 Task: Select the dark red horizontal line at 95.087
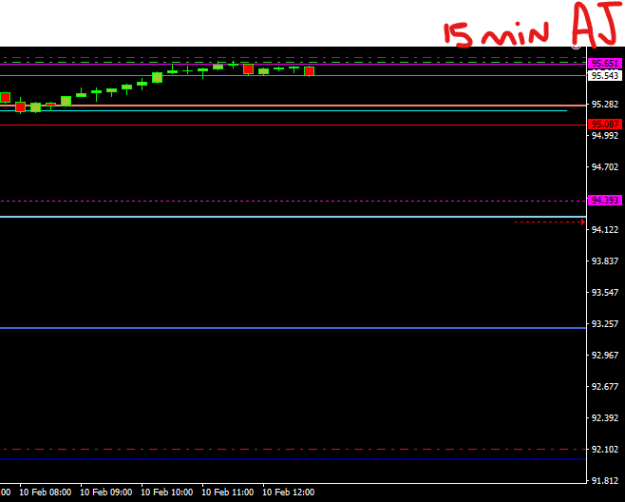293,125
